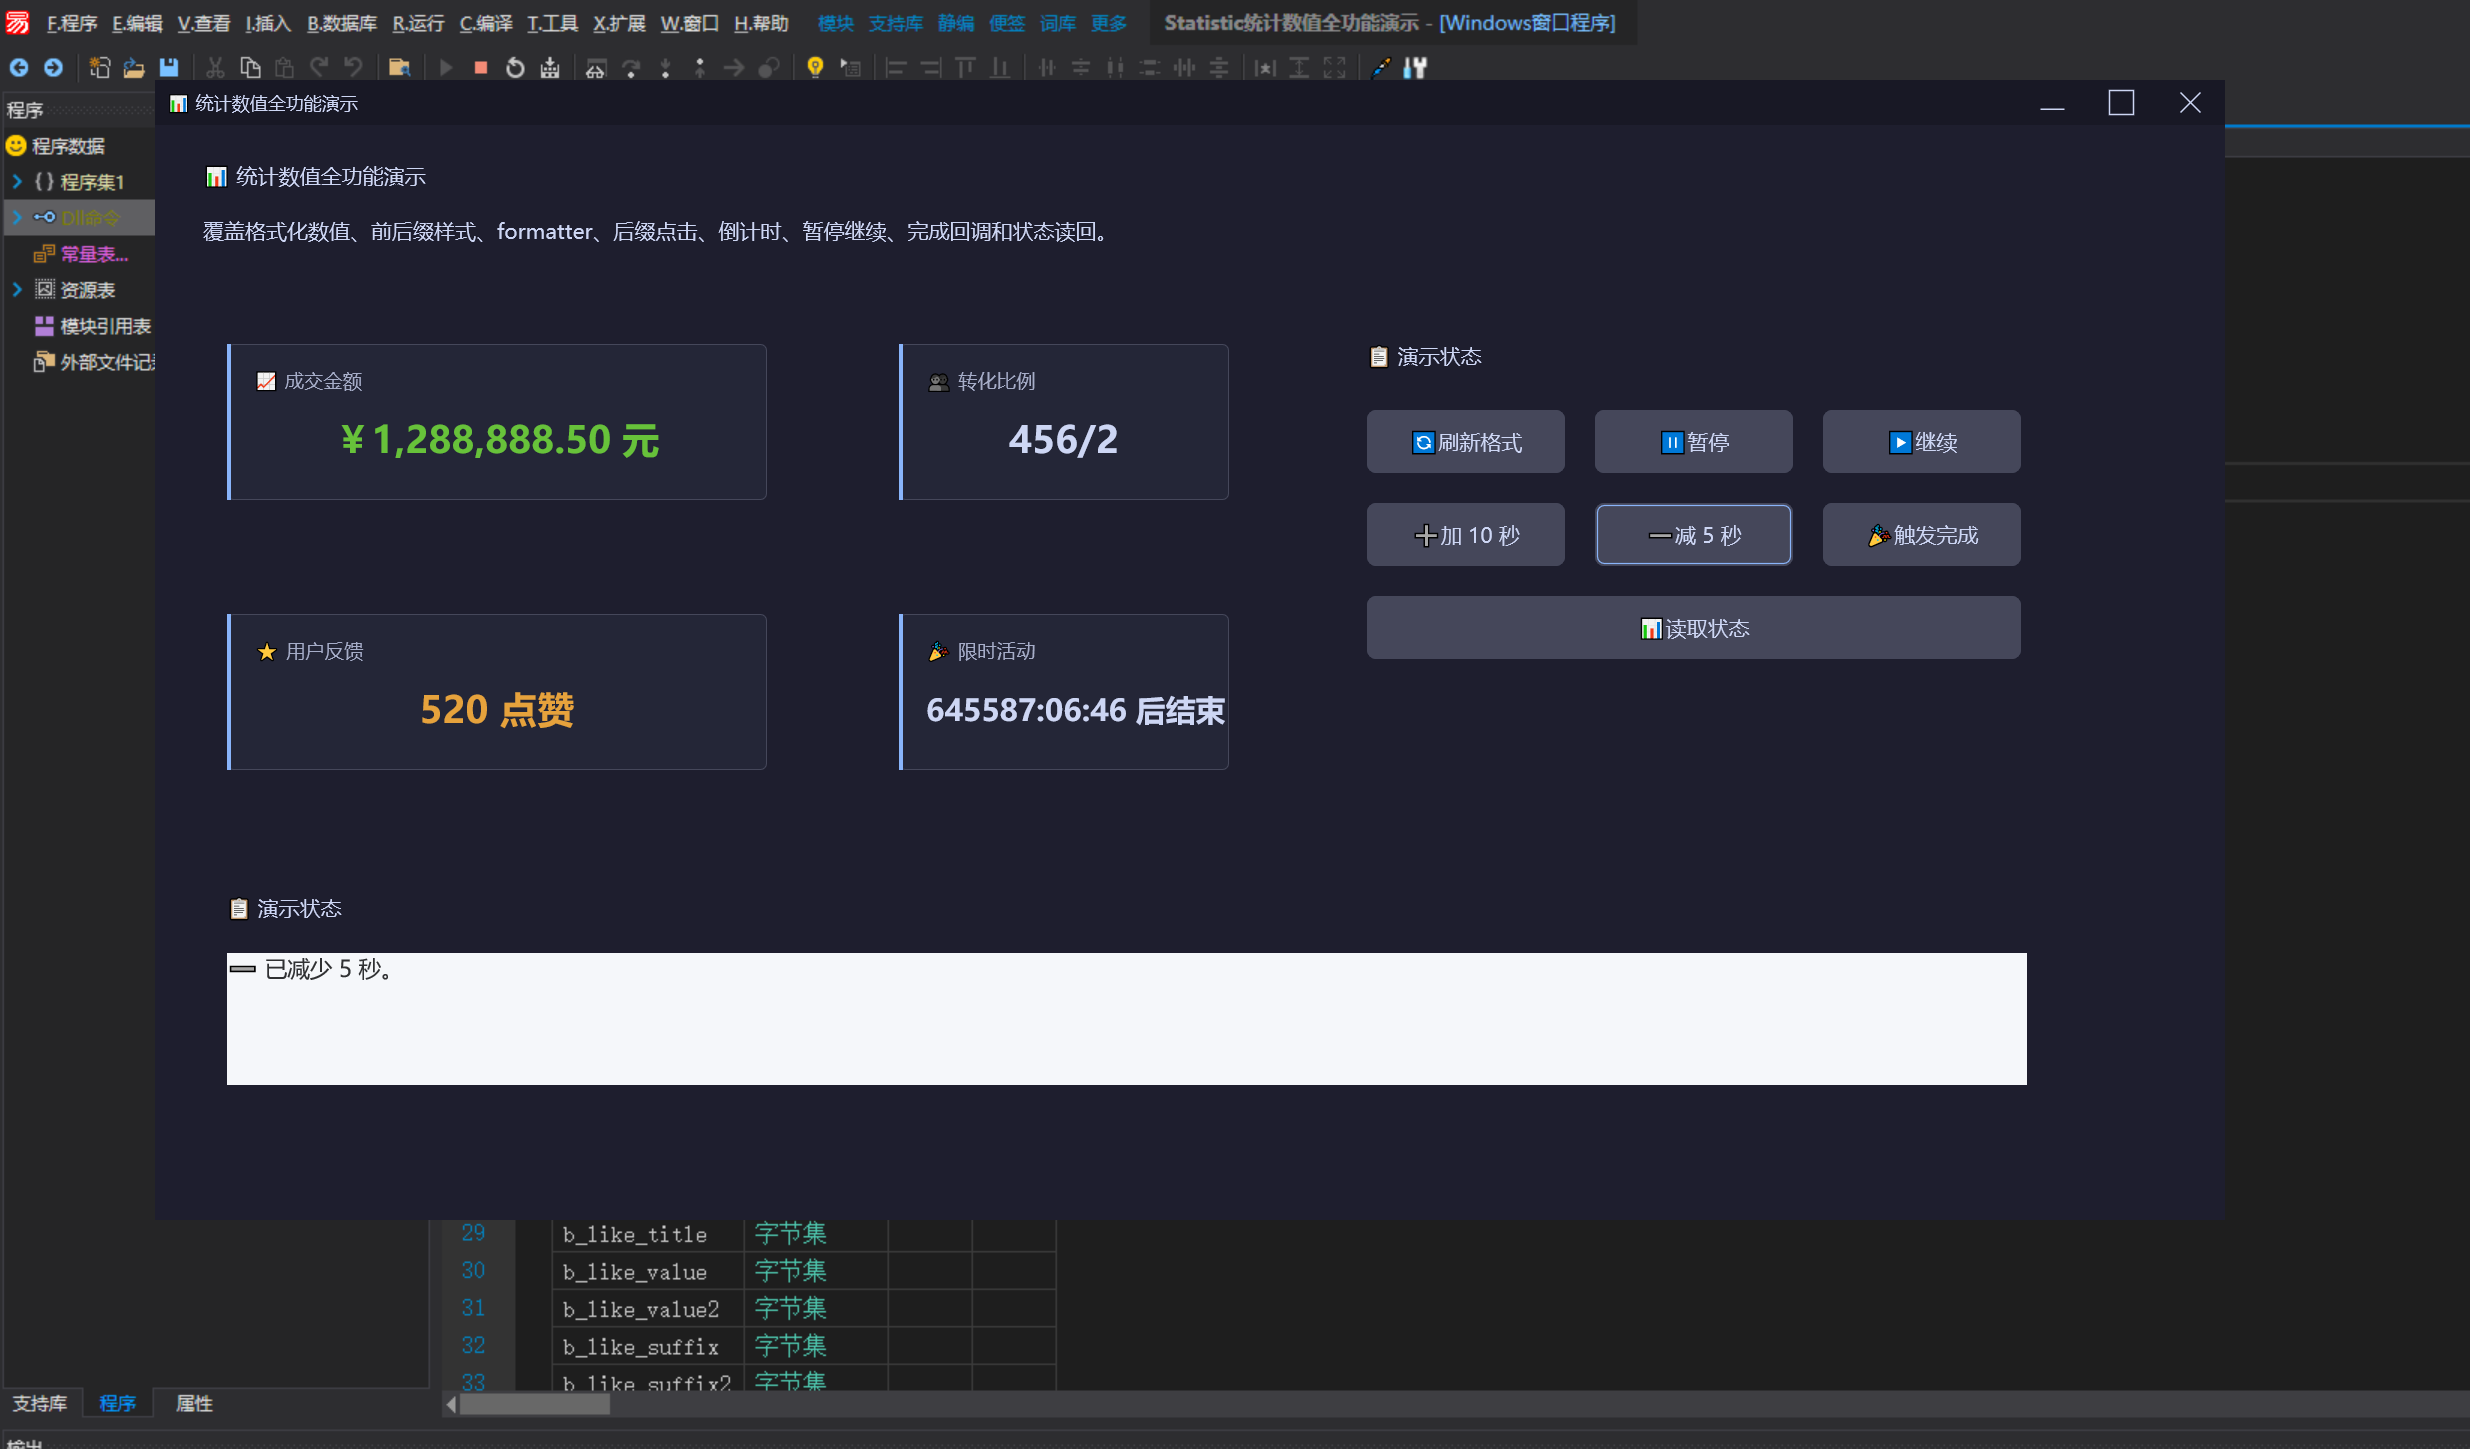Screen dimensions: 2470x1449
Task: Click the forward navigation arrow in toolbar
Action: pos(54,67)
